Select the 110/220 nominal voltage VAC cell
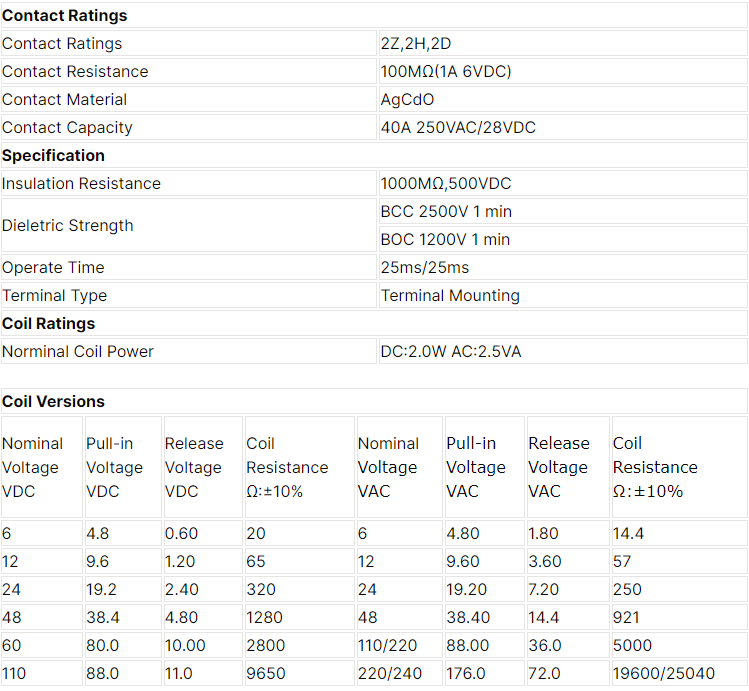 click(x=399, y=645)
